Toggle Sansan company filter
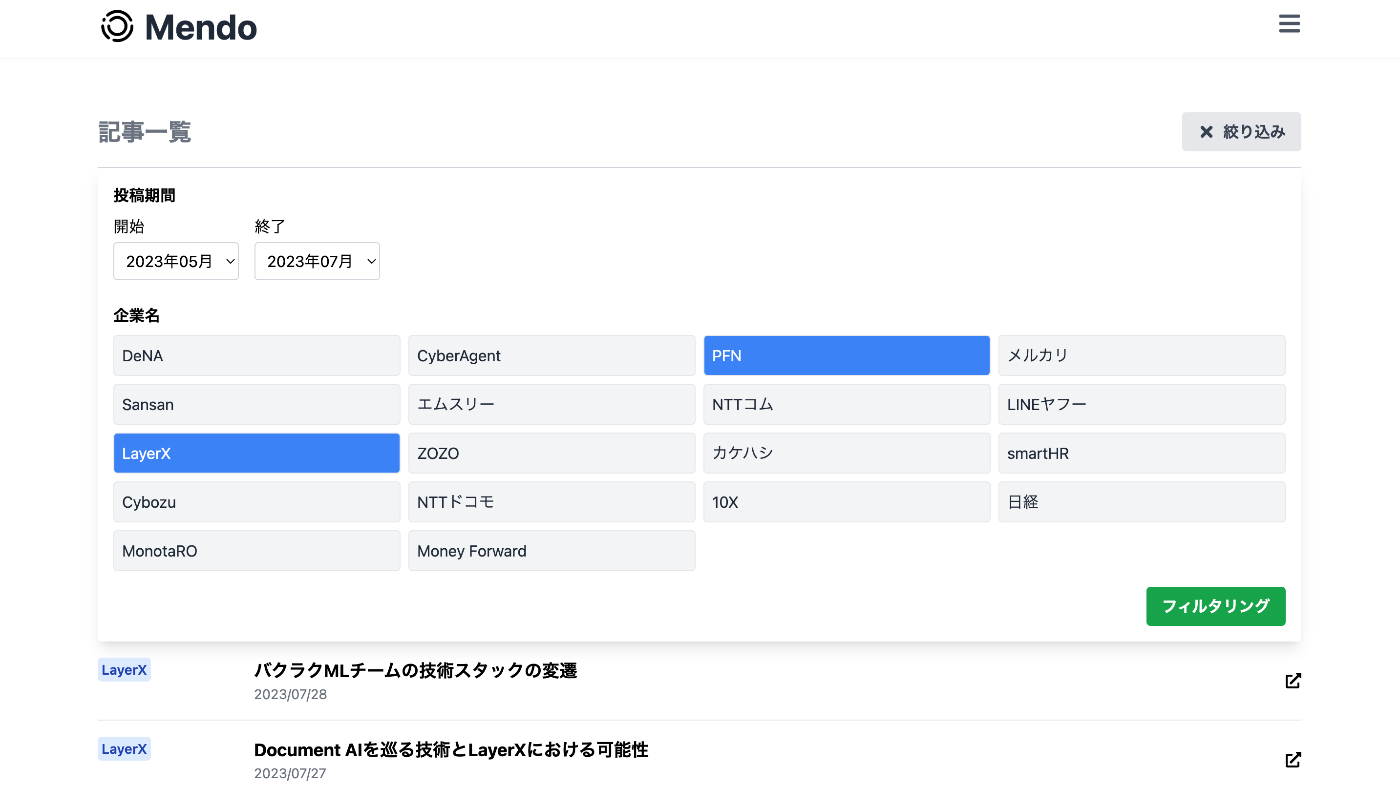The image size is (1400, 787). (257, 405)
